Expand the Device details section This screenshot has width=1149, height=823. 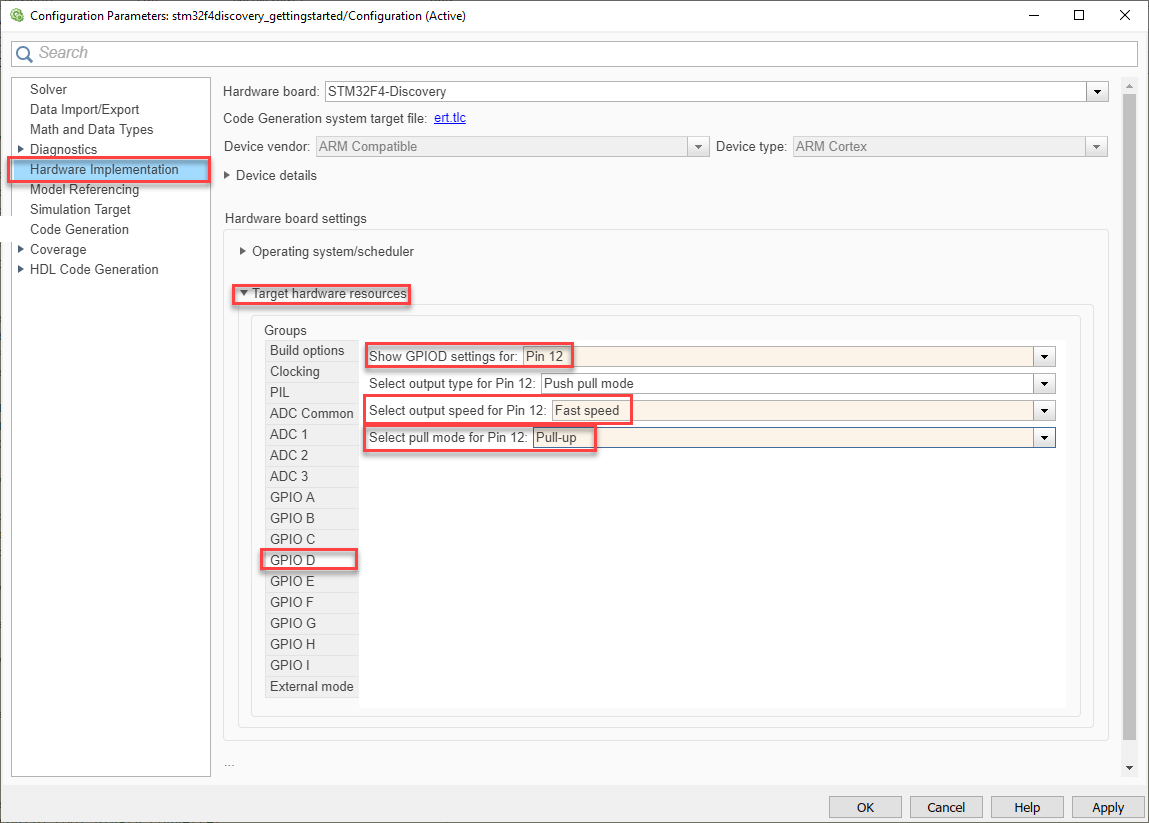click(x=228, y=176)
